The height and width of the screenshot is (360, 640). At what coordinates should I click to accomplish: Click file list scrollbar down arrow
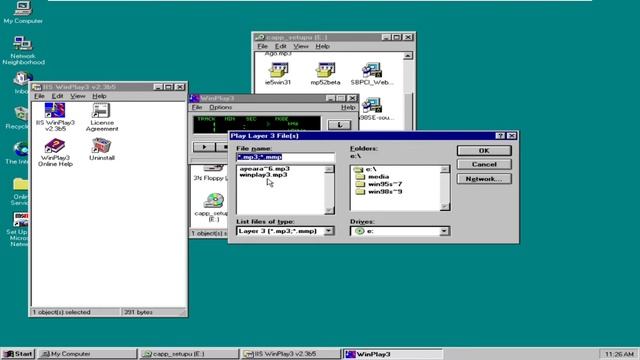[x=329, y=210]
